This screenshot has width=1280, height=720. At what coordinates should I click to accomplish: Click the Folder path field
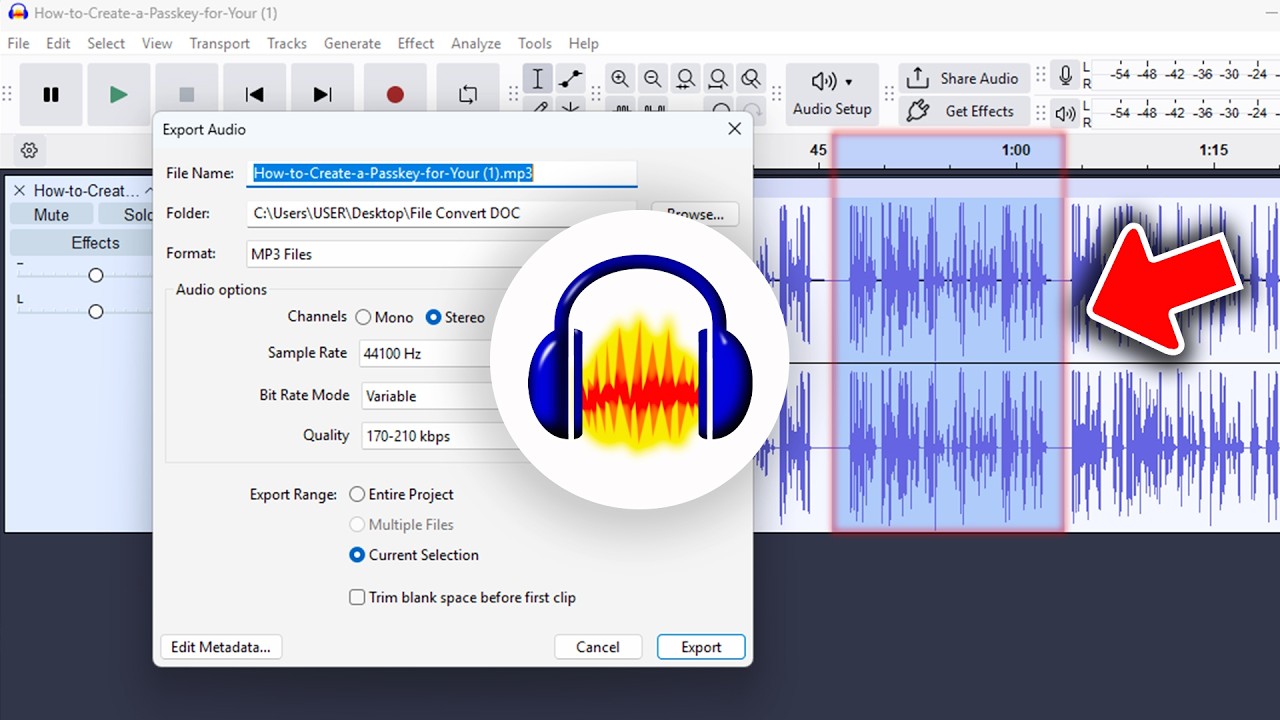[x=441, y=213]
